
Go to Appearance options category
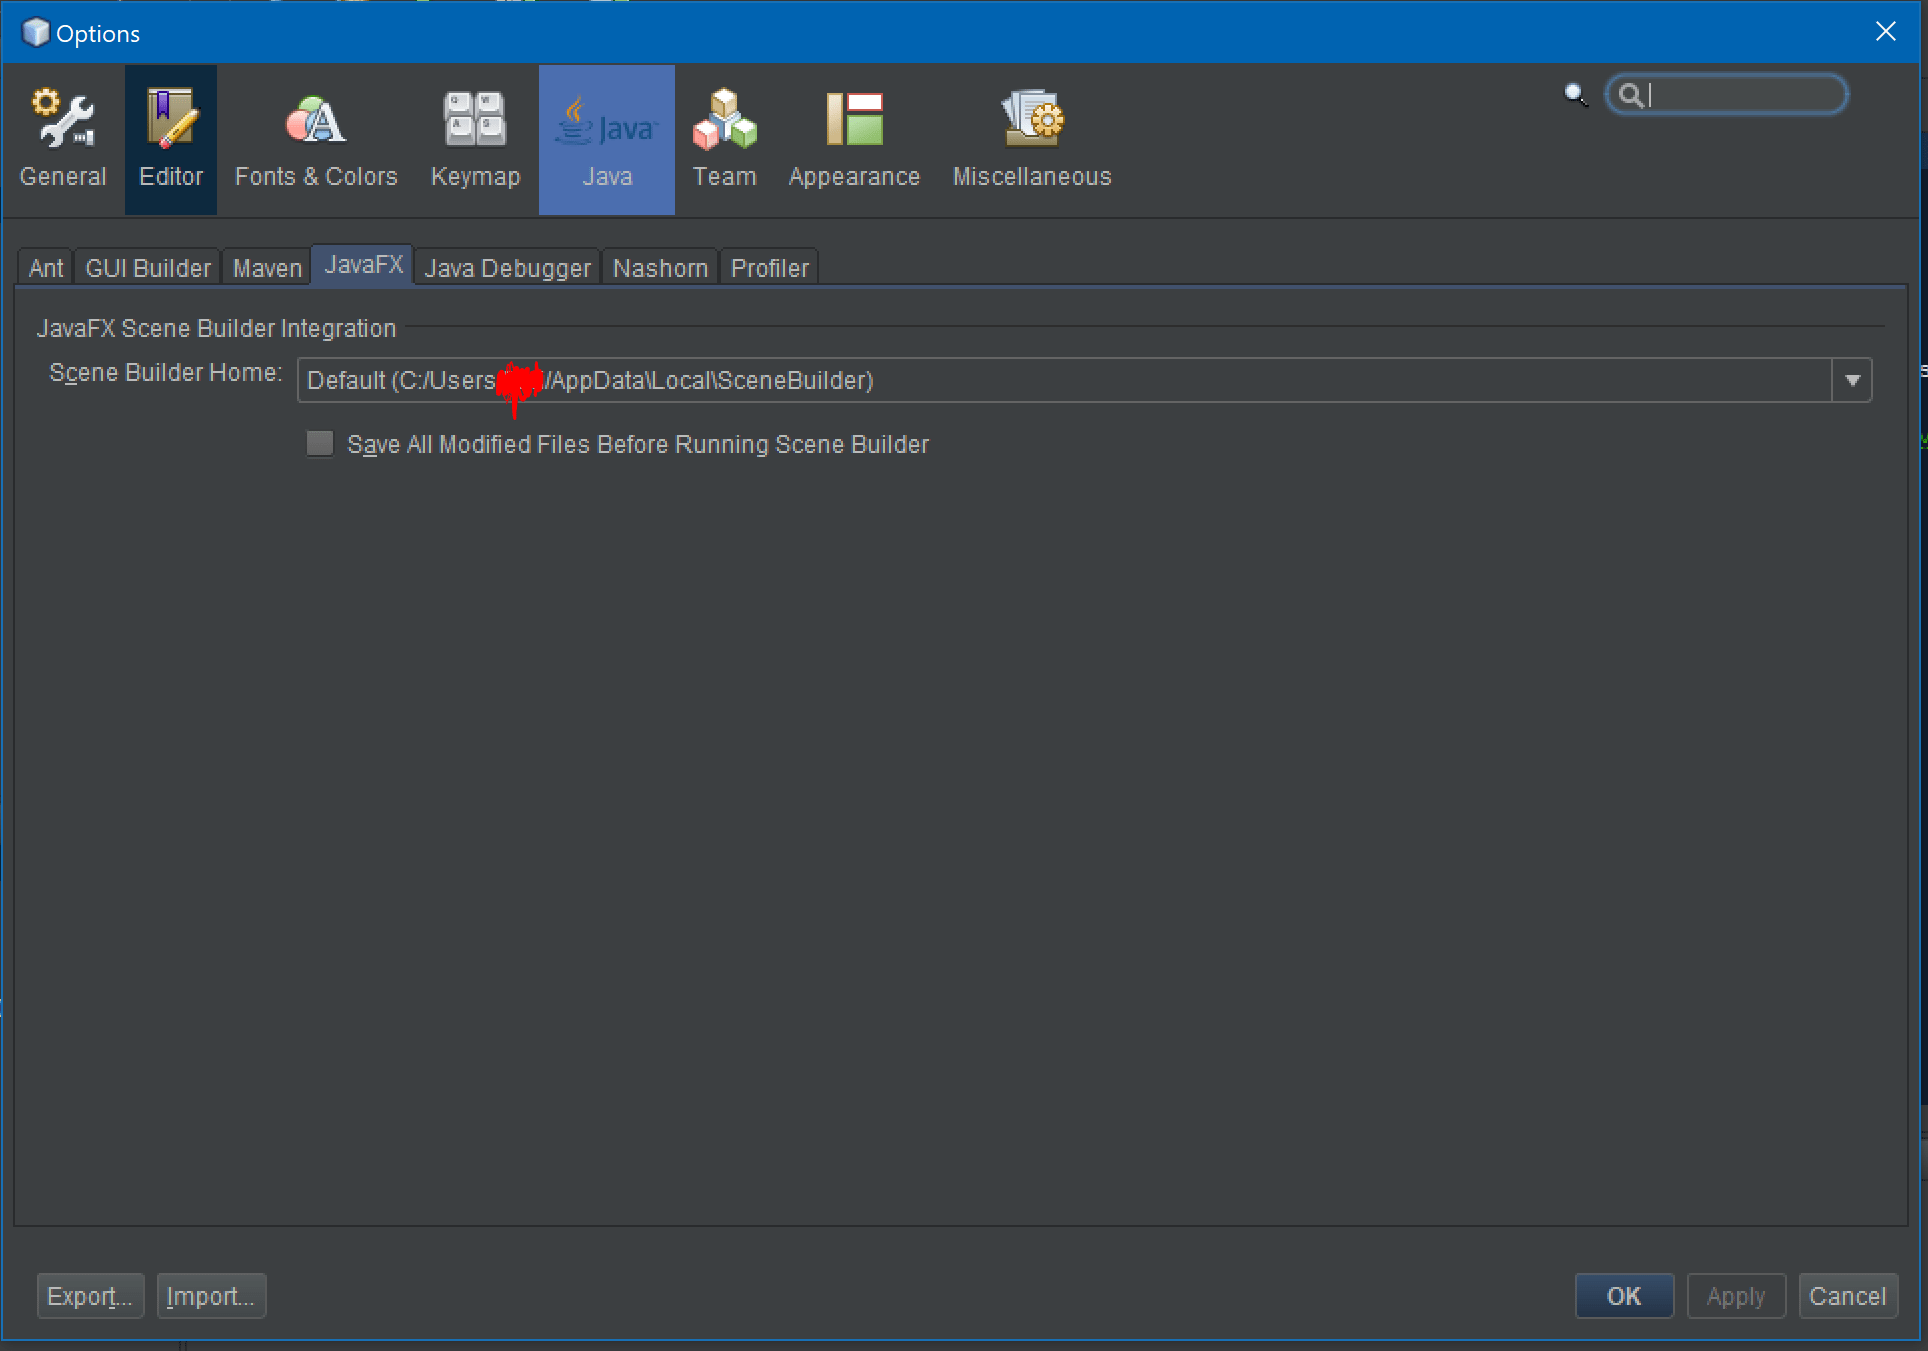(854, 140)
